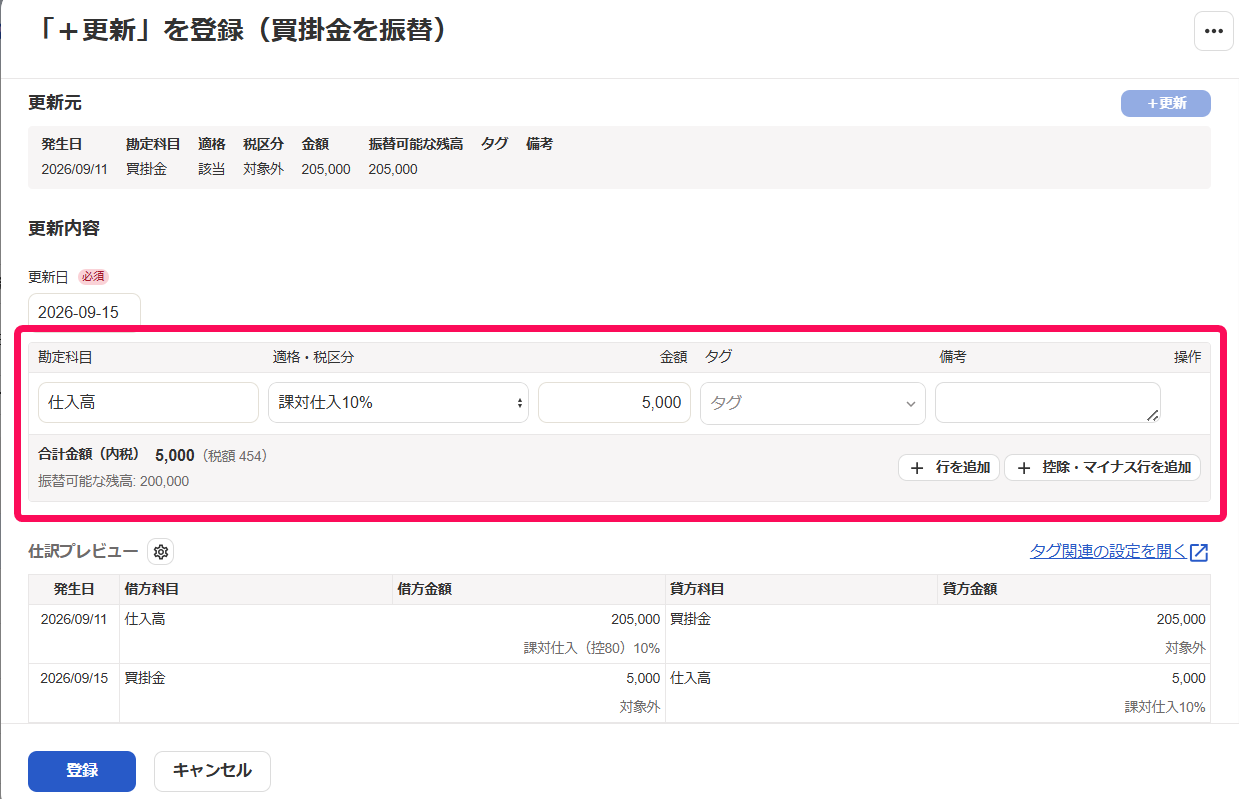Click the 登録 submit button
Viewport: 1239px width, 799px height.
[82, 771]
